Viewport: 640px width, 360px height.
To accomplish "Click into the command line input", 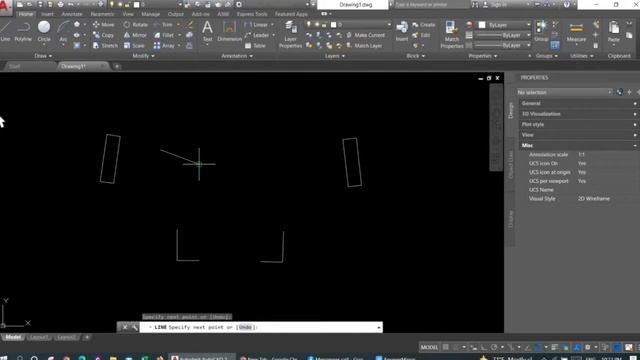I will coord(261,327).
